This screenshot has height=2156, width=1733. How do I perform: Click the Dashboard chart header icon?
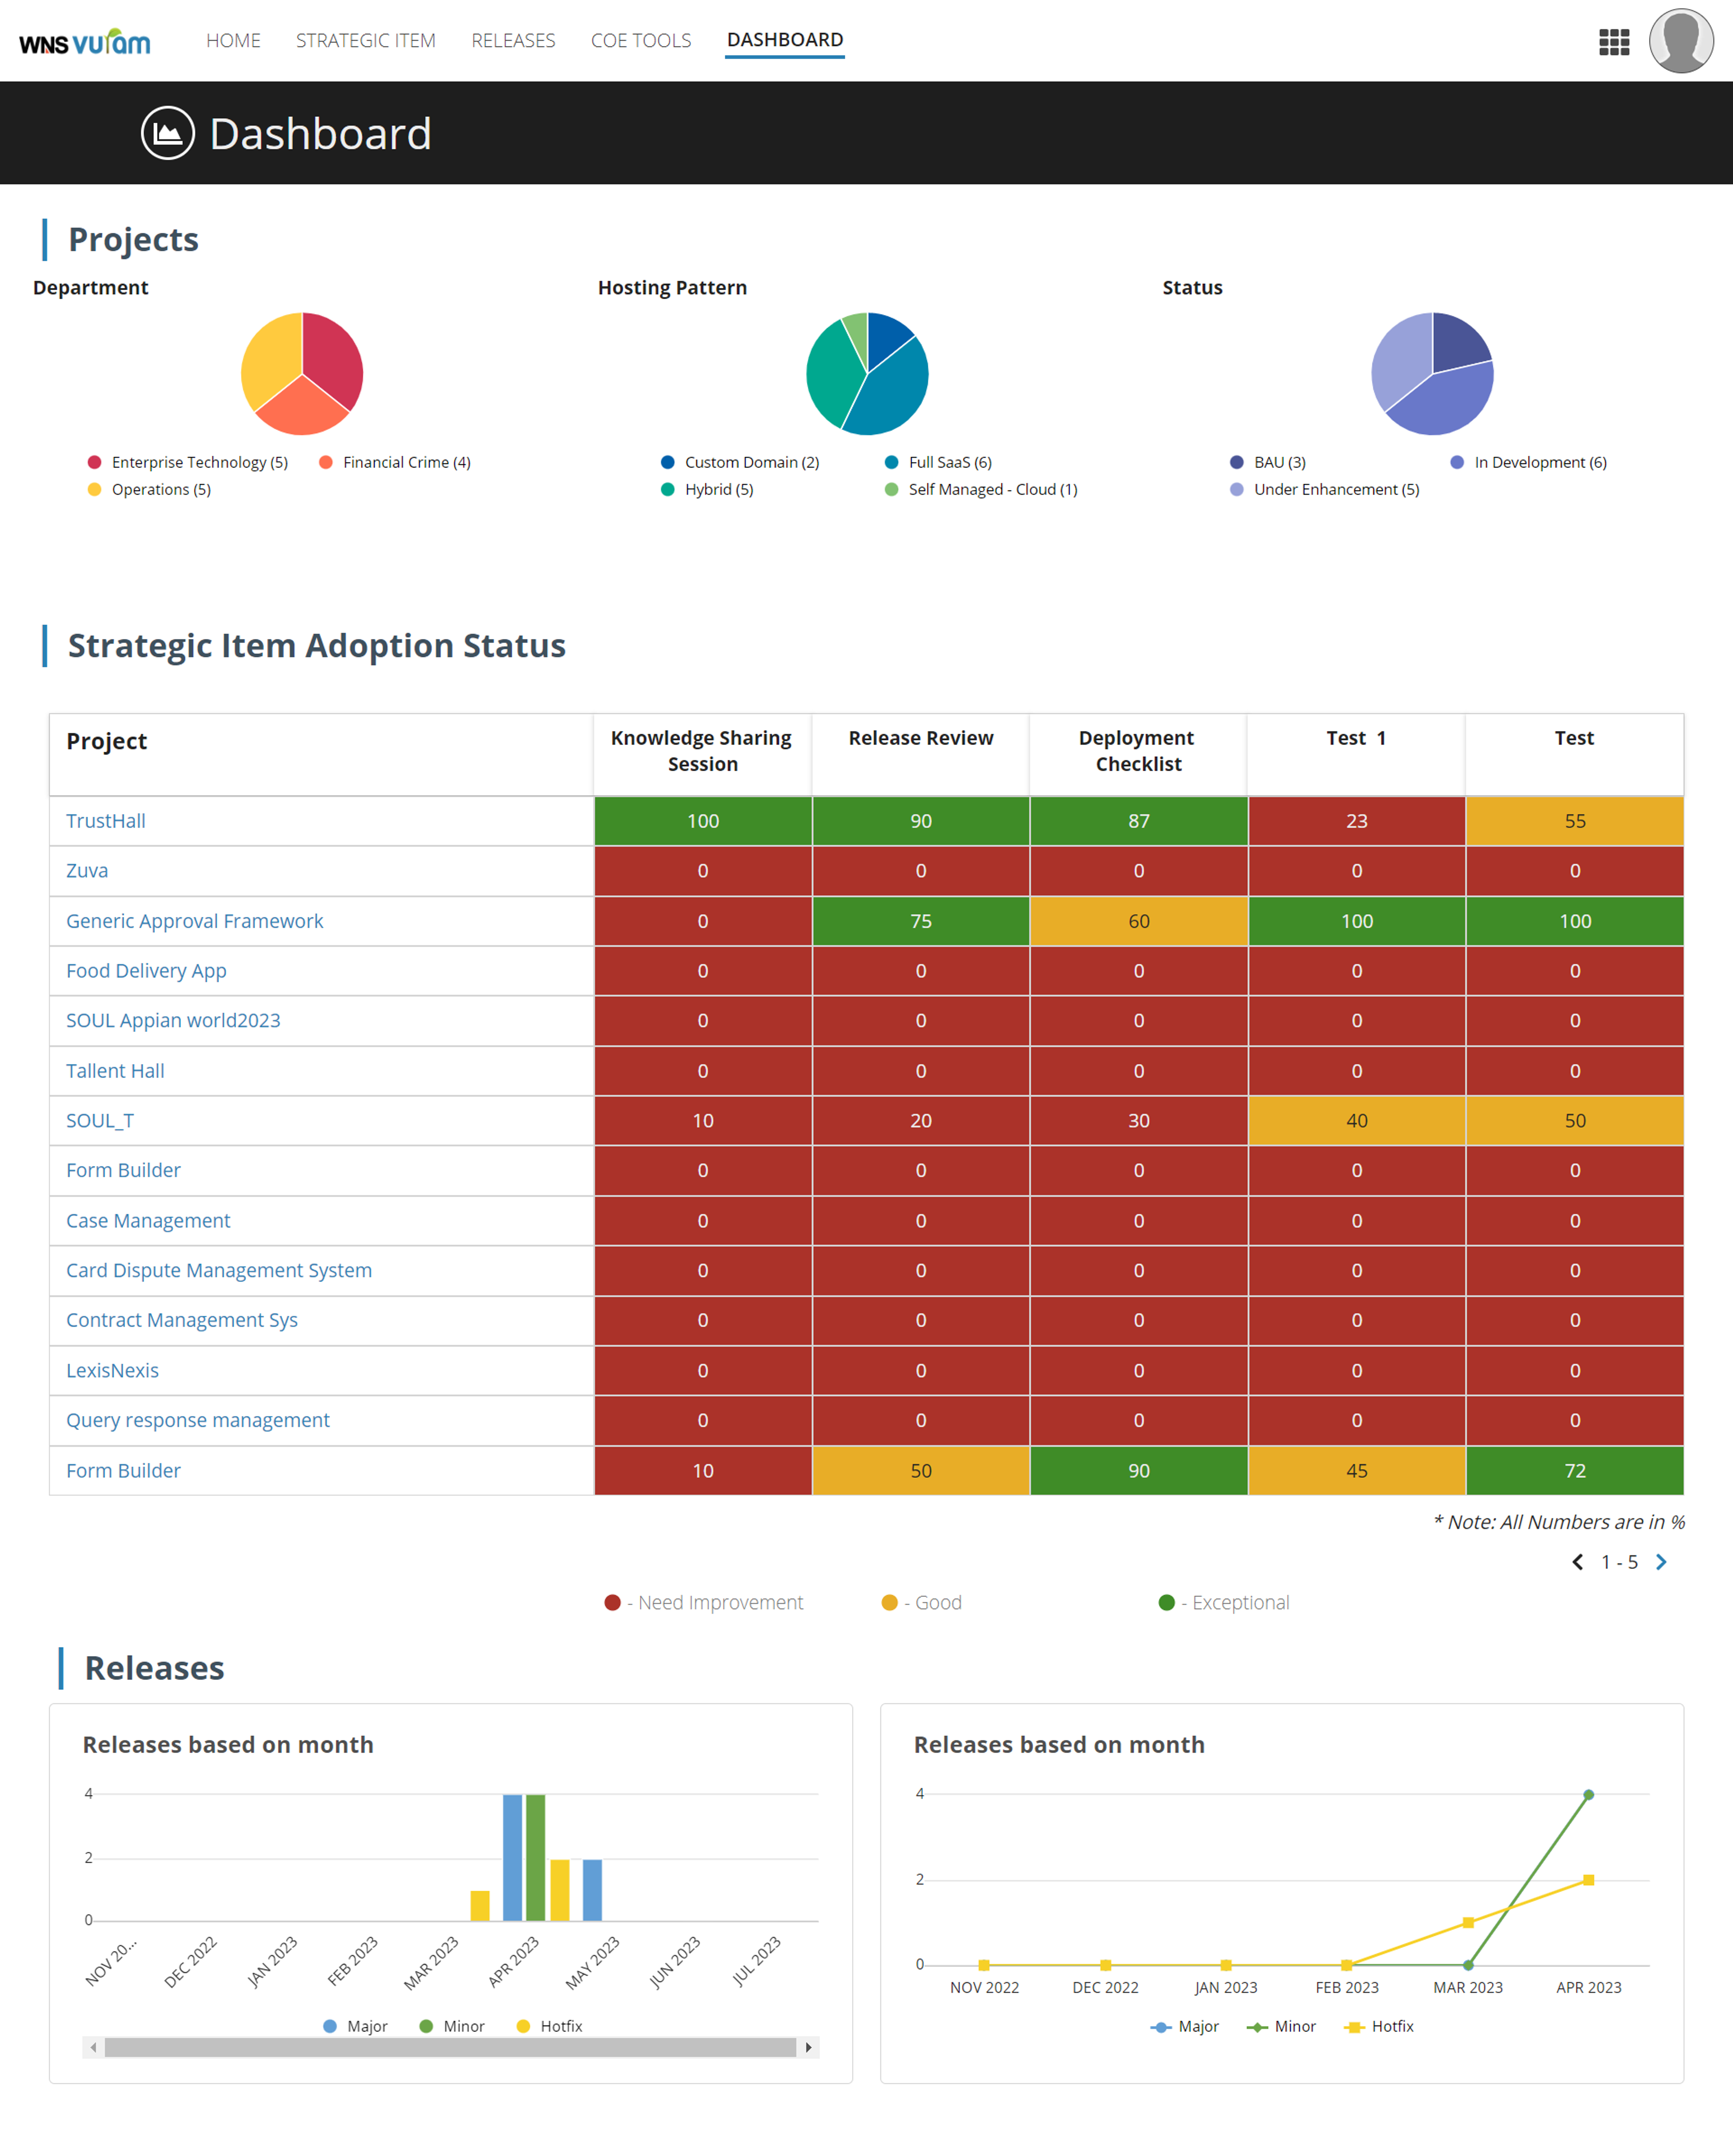click(x=167, y=133)
